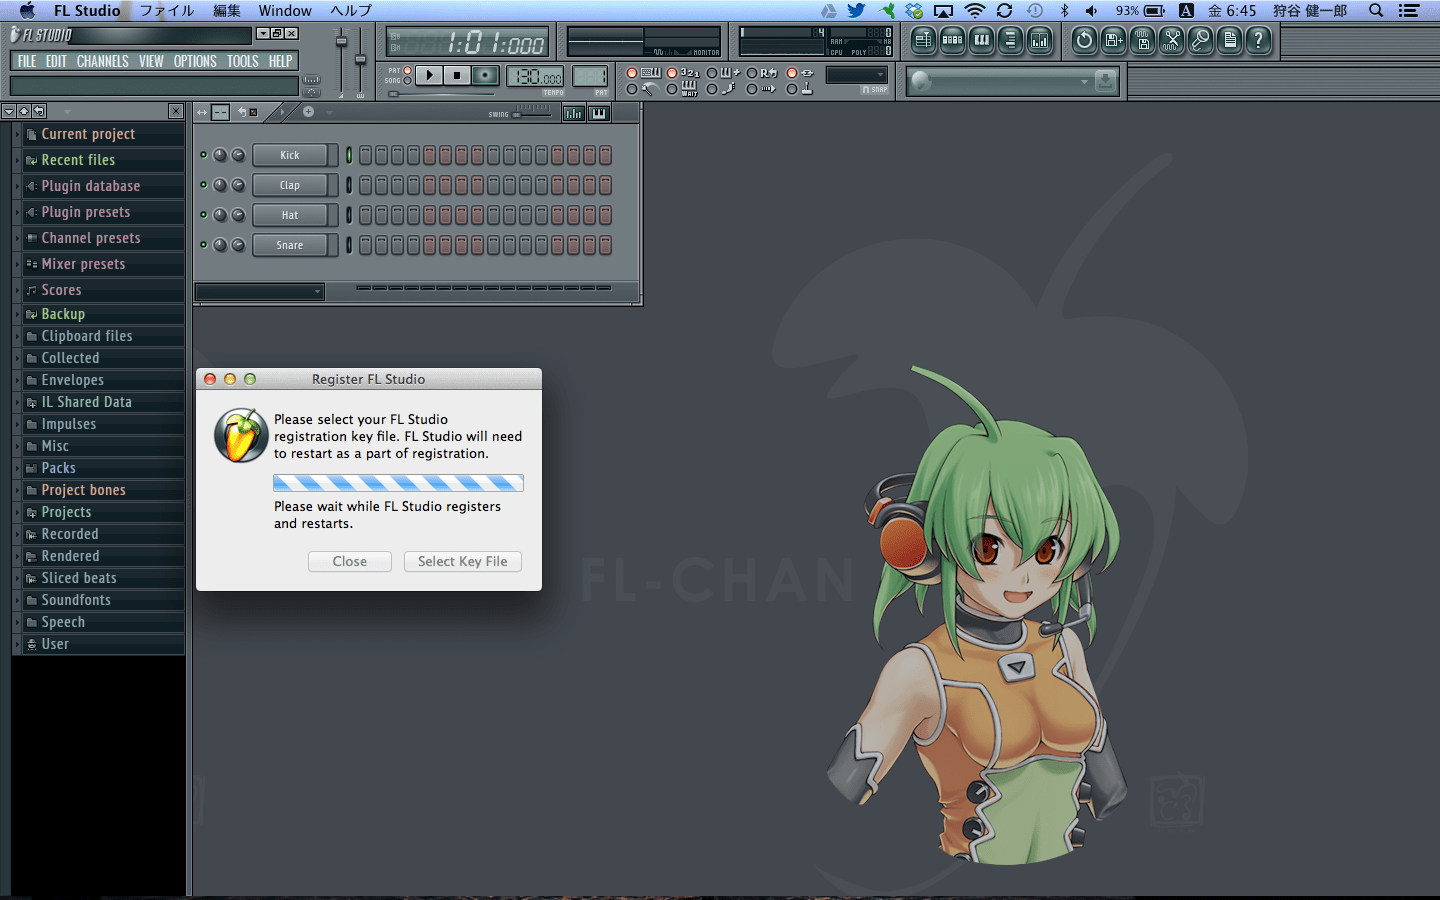Screen dimensions: 1440x900
Task: Click the magnifier project info icon
Action: pyautogui.click(x=1200, y=40)
